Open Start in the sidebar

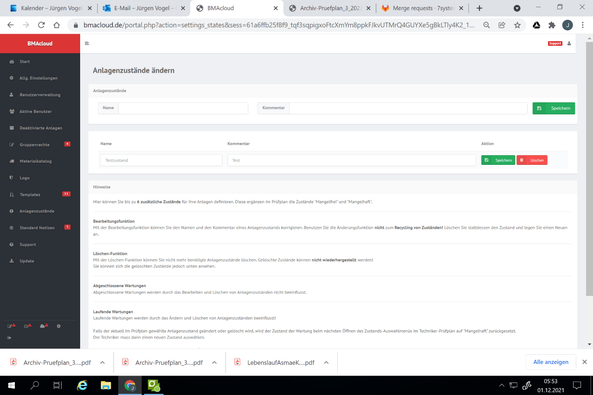click(x=25, y=61)
